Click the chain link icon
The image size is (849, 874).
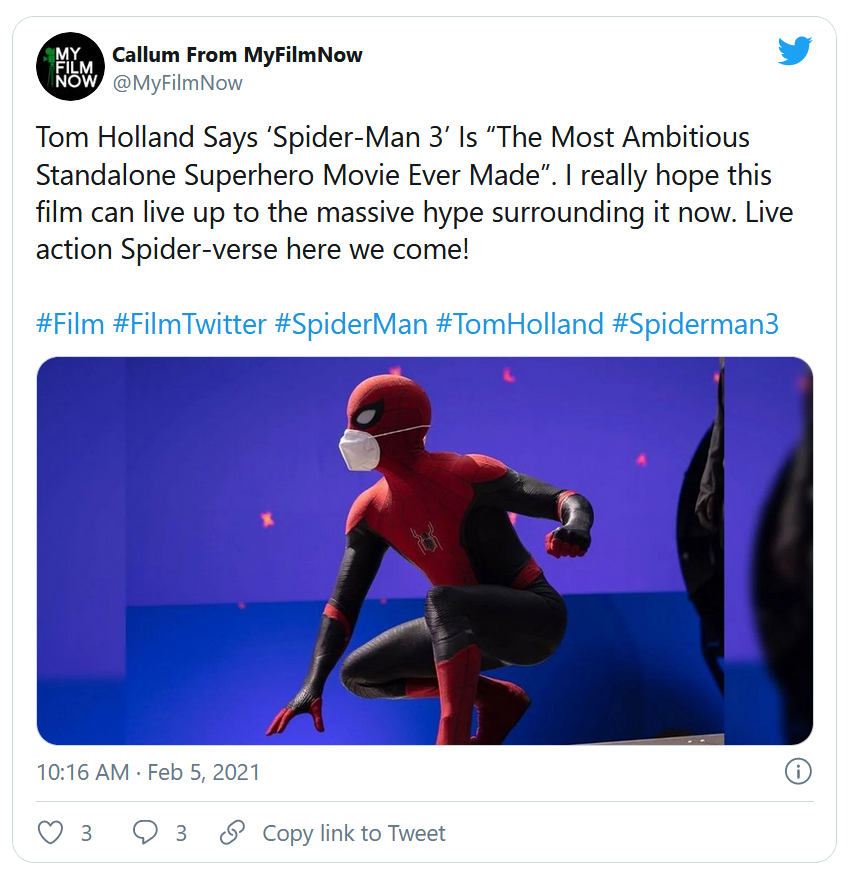tap(232, 833)
